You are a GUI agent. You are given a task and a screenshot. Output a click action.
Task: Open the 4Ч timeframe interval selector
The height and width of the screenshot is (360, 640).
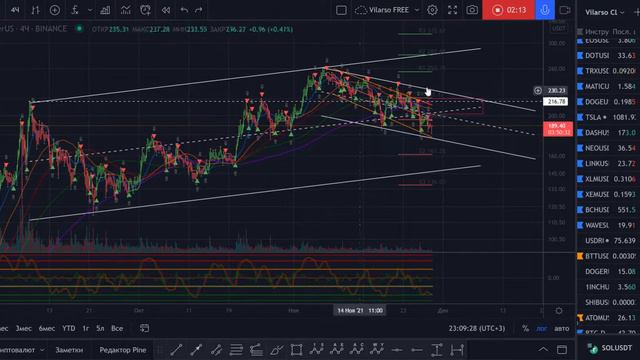(15, 10)
